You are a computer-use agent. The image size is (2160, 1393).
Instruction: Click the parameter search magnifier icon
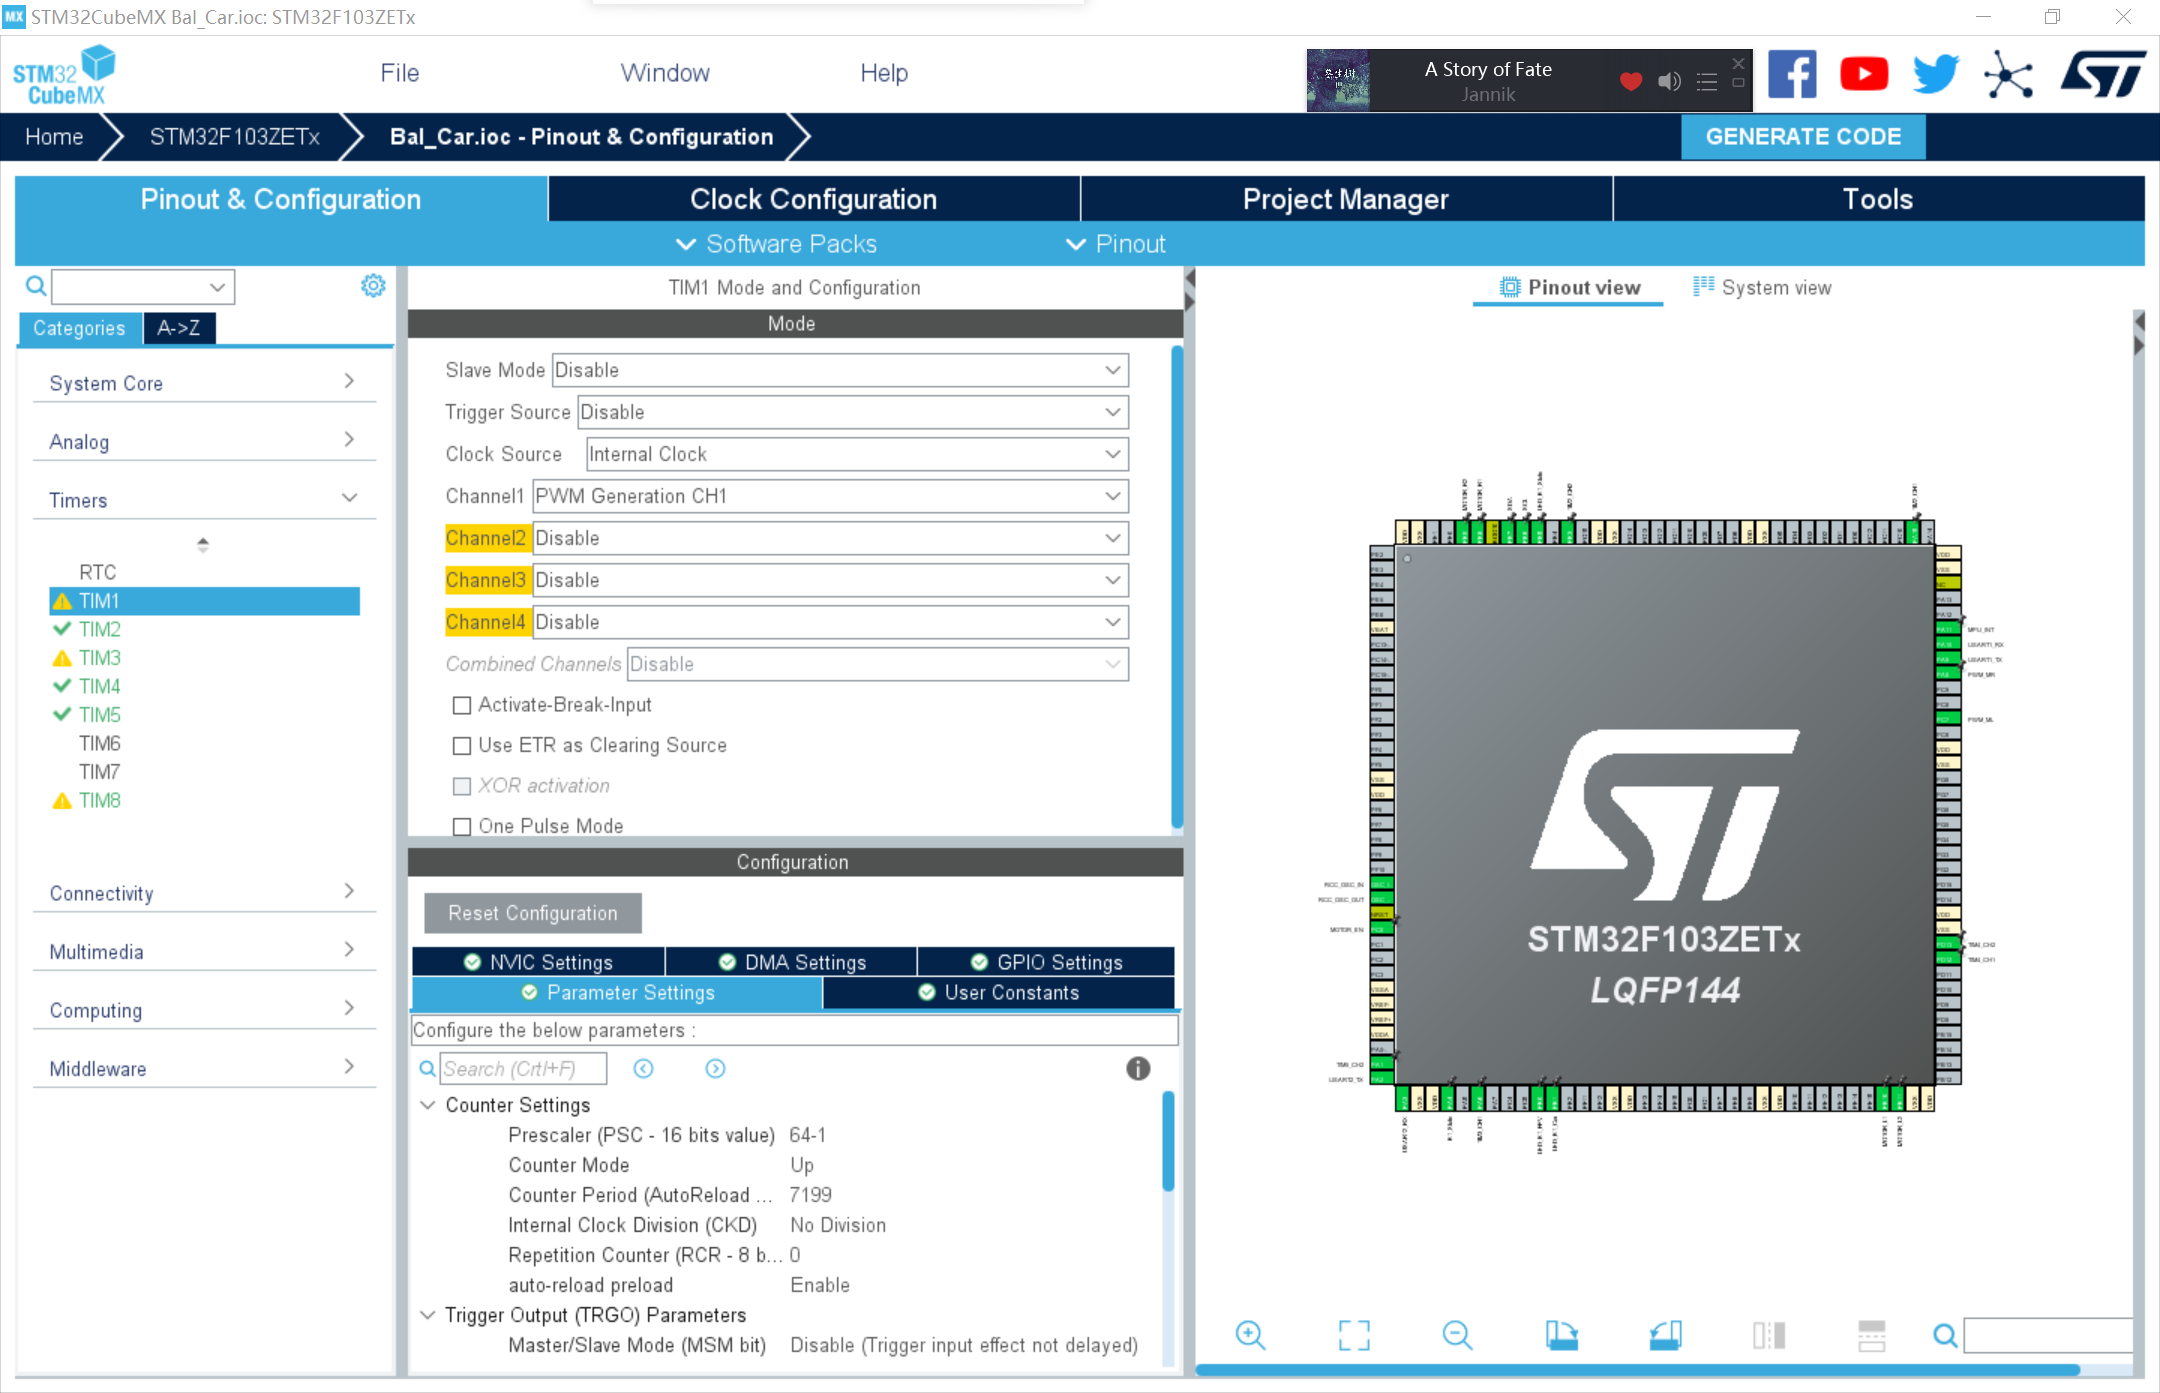pyautogui.click(x=427, y=1068)
